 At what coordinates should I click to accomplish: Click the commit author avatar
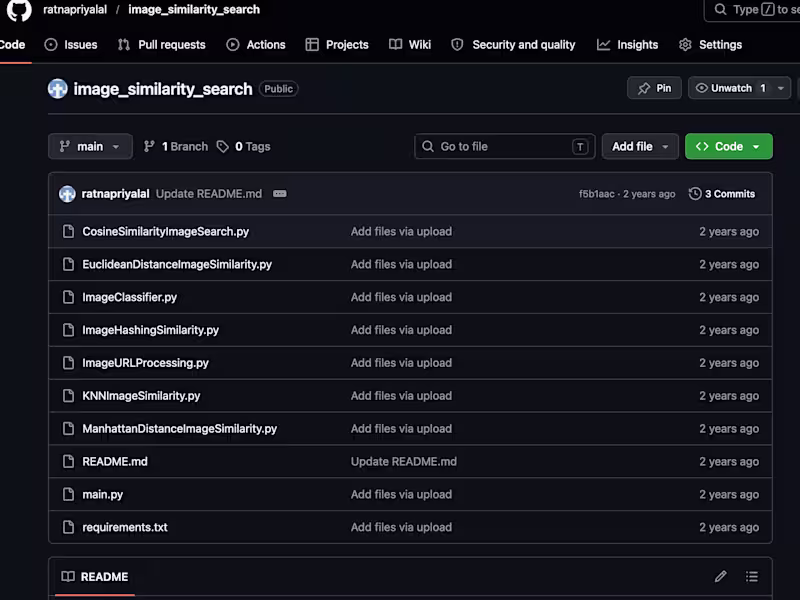[x=67, y=194]
